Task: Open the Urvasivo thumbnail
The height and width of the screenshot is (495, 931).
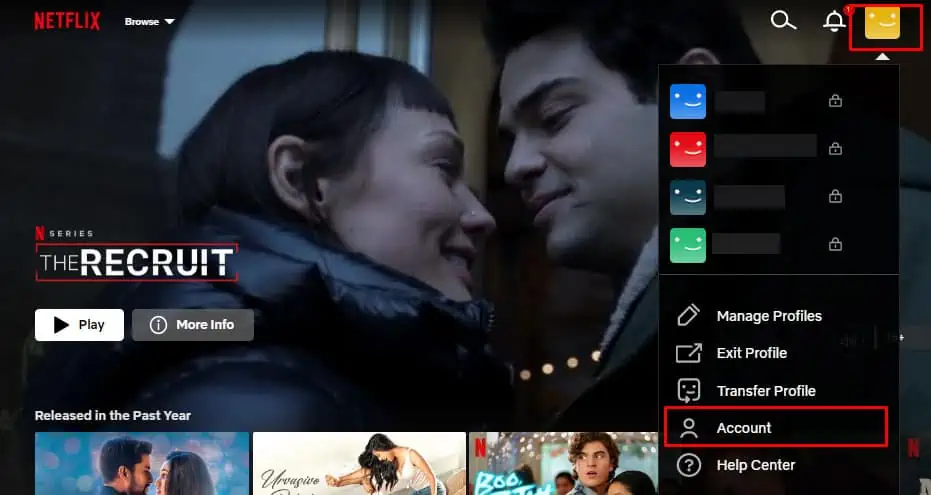Action: tap(359, 464)
